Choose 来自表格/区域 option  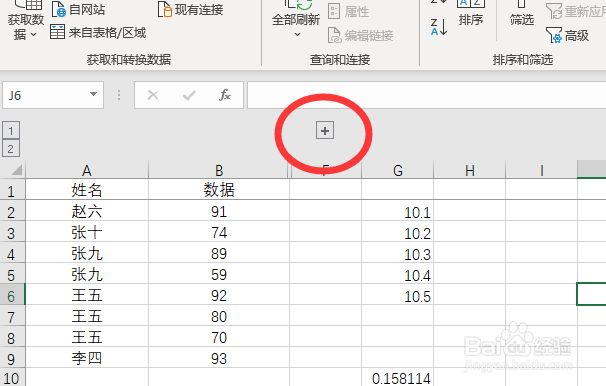[x=98, y=32]
